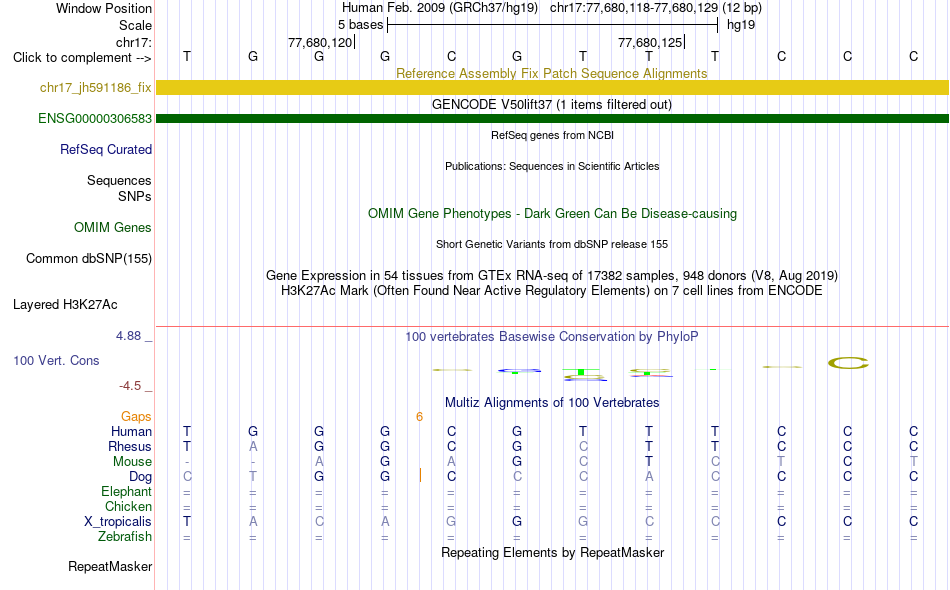This screenshot has width=950, height=590.
Task: Open H3K27Ac Mark on 7 cell lines title
Action: [x=552, y=291]
